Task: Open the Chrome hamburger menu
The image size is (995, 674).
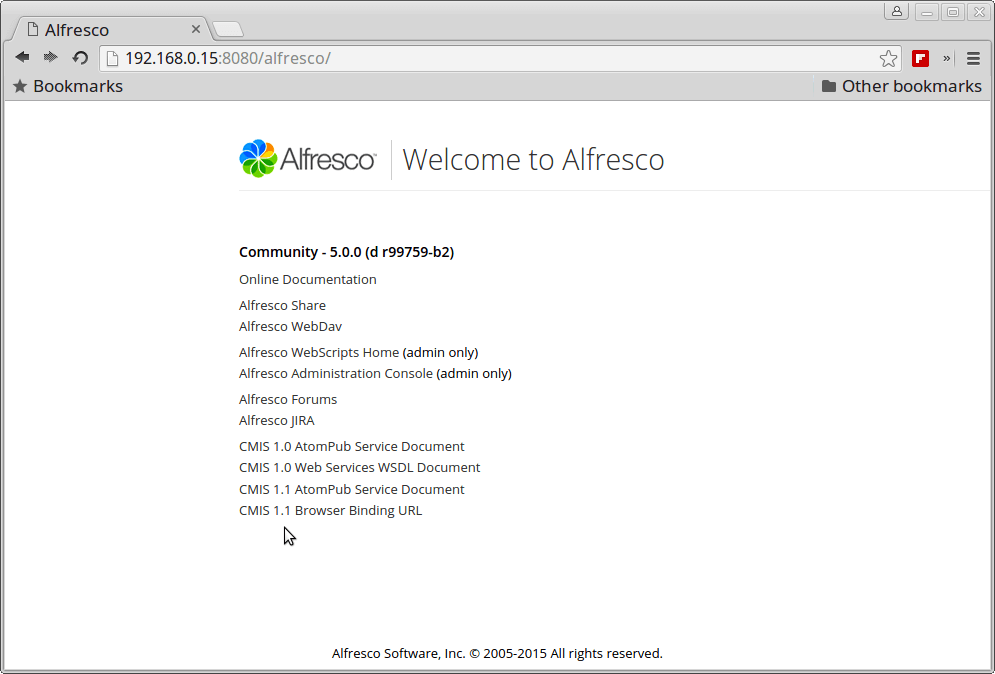Action: (x=973, y=58)
